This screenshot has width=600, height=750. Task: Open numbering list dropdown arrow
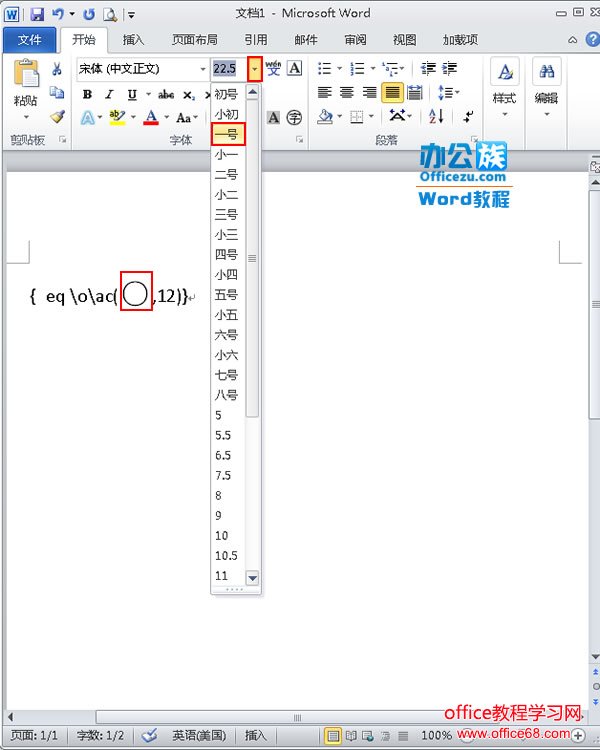tap(373, 69)
